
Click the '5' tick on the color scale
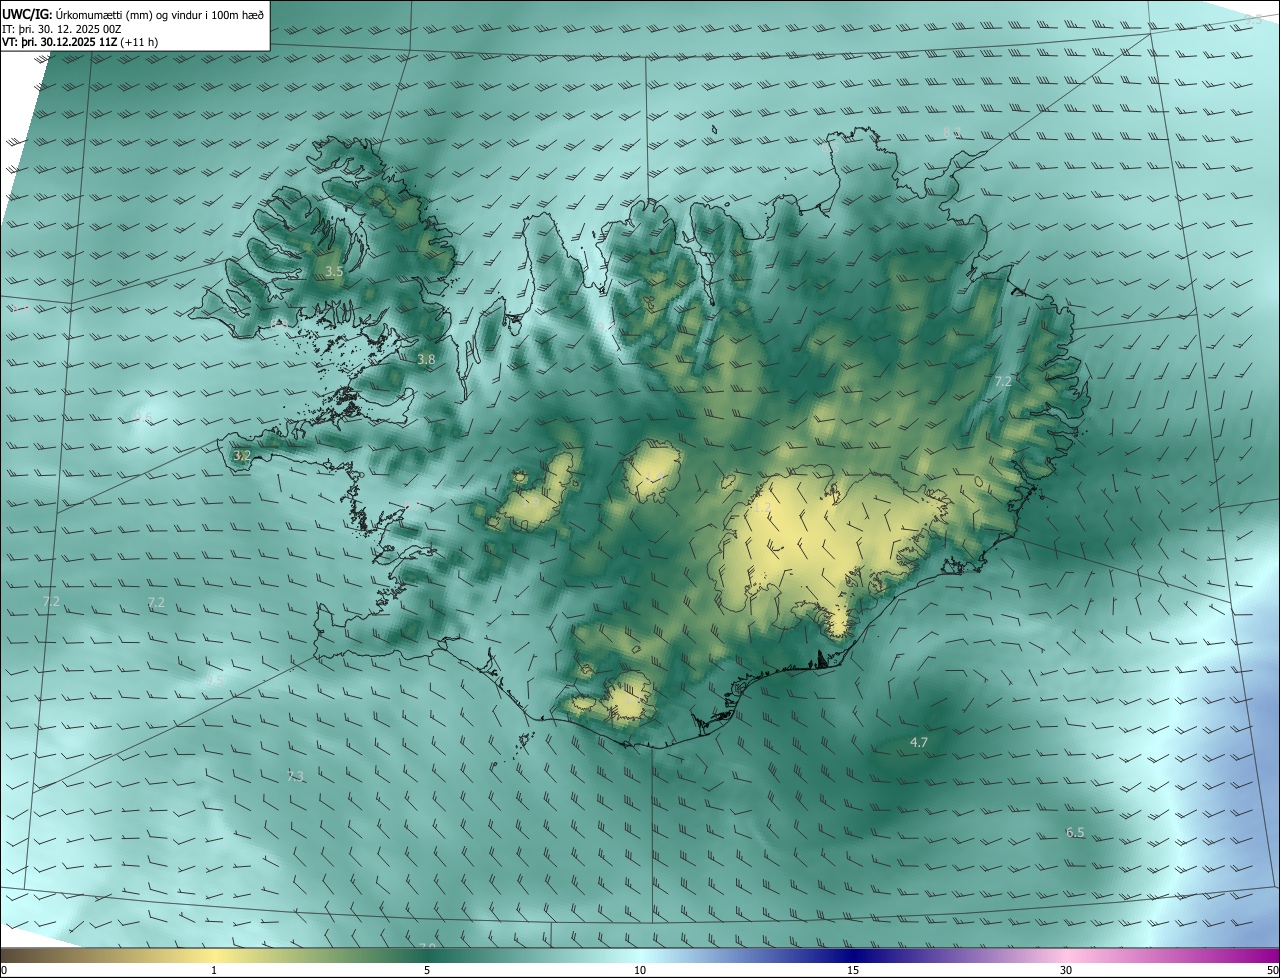pos(427,970)
